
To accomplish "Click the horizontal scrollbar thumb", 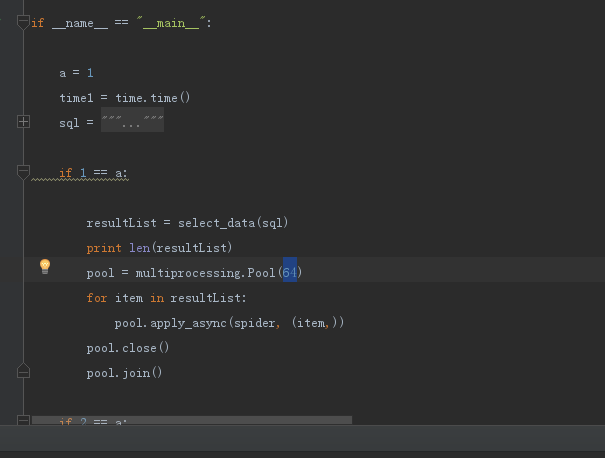I will (192, 420).
